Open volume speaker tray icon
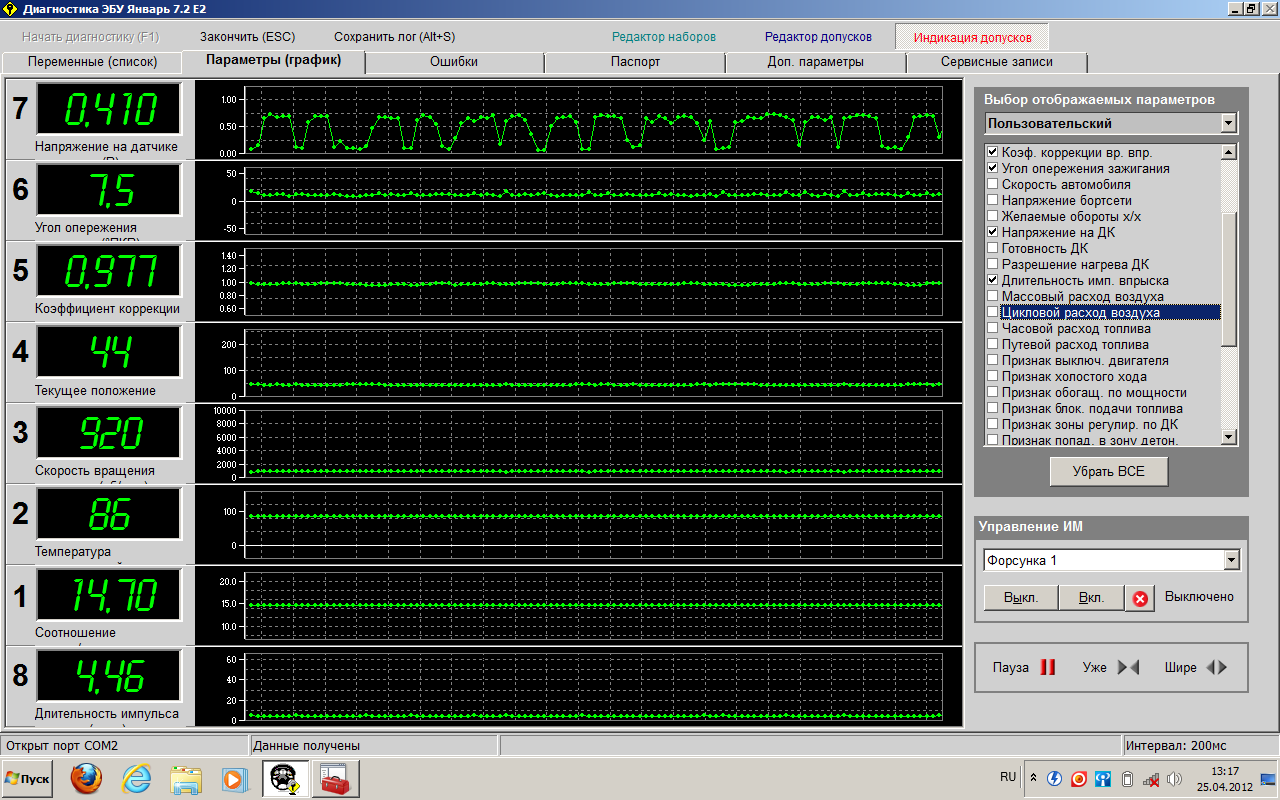 1174,778
